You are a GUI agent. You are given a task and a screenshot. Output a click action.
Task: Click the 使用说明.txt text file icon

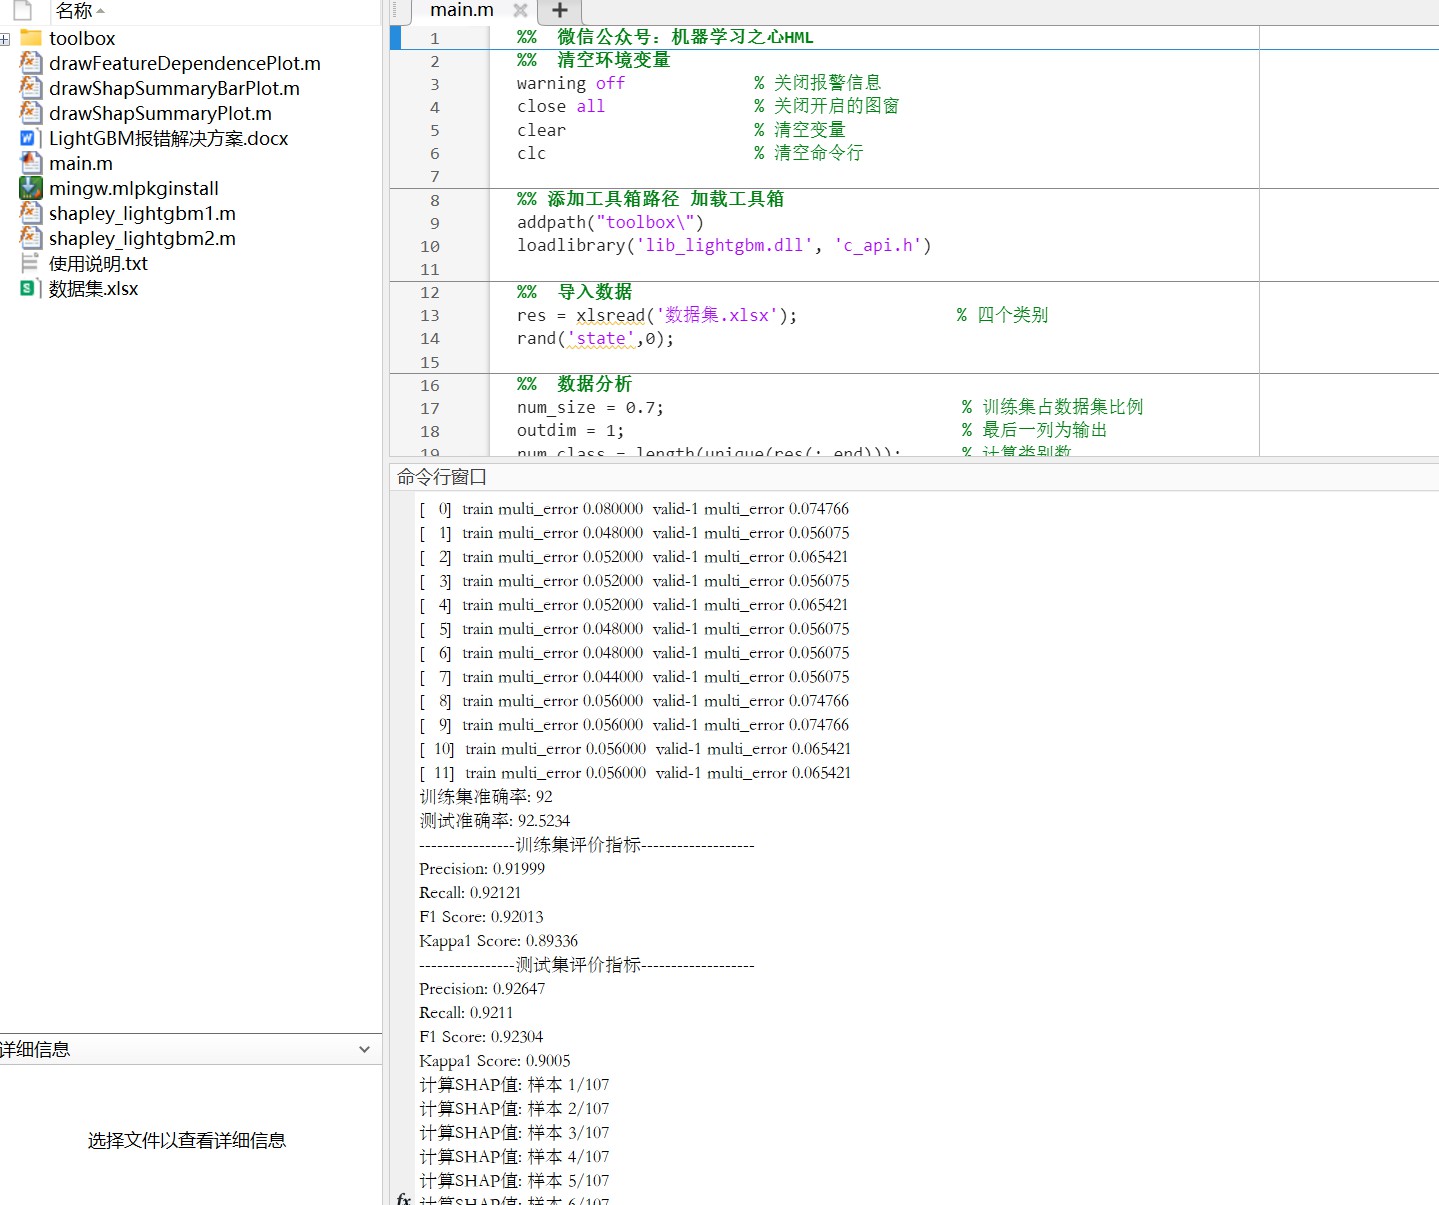point(31,263)
